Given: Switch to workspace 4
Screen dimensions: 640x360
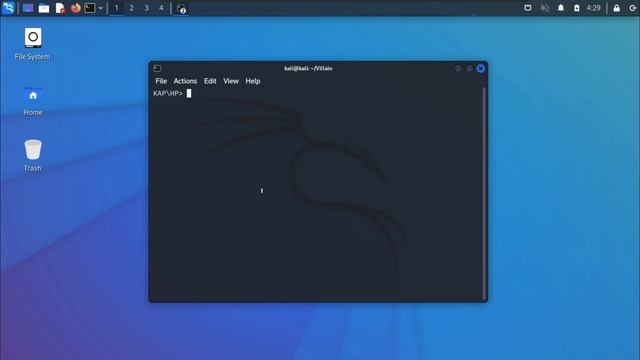Looking at the screenshot, I should coord(161,8).
